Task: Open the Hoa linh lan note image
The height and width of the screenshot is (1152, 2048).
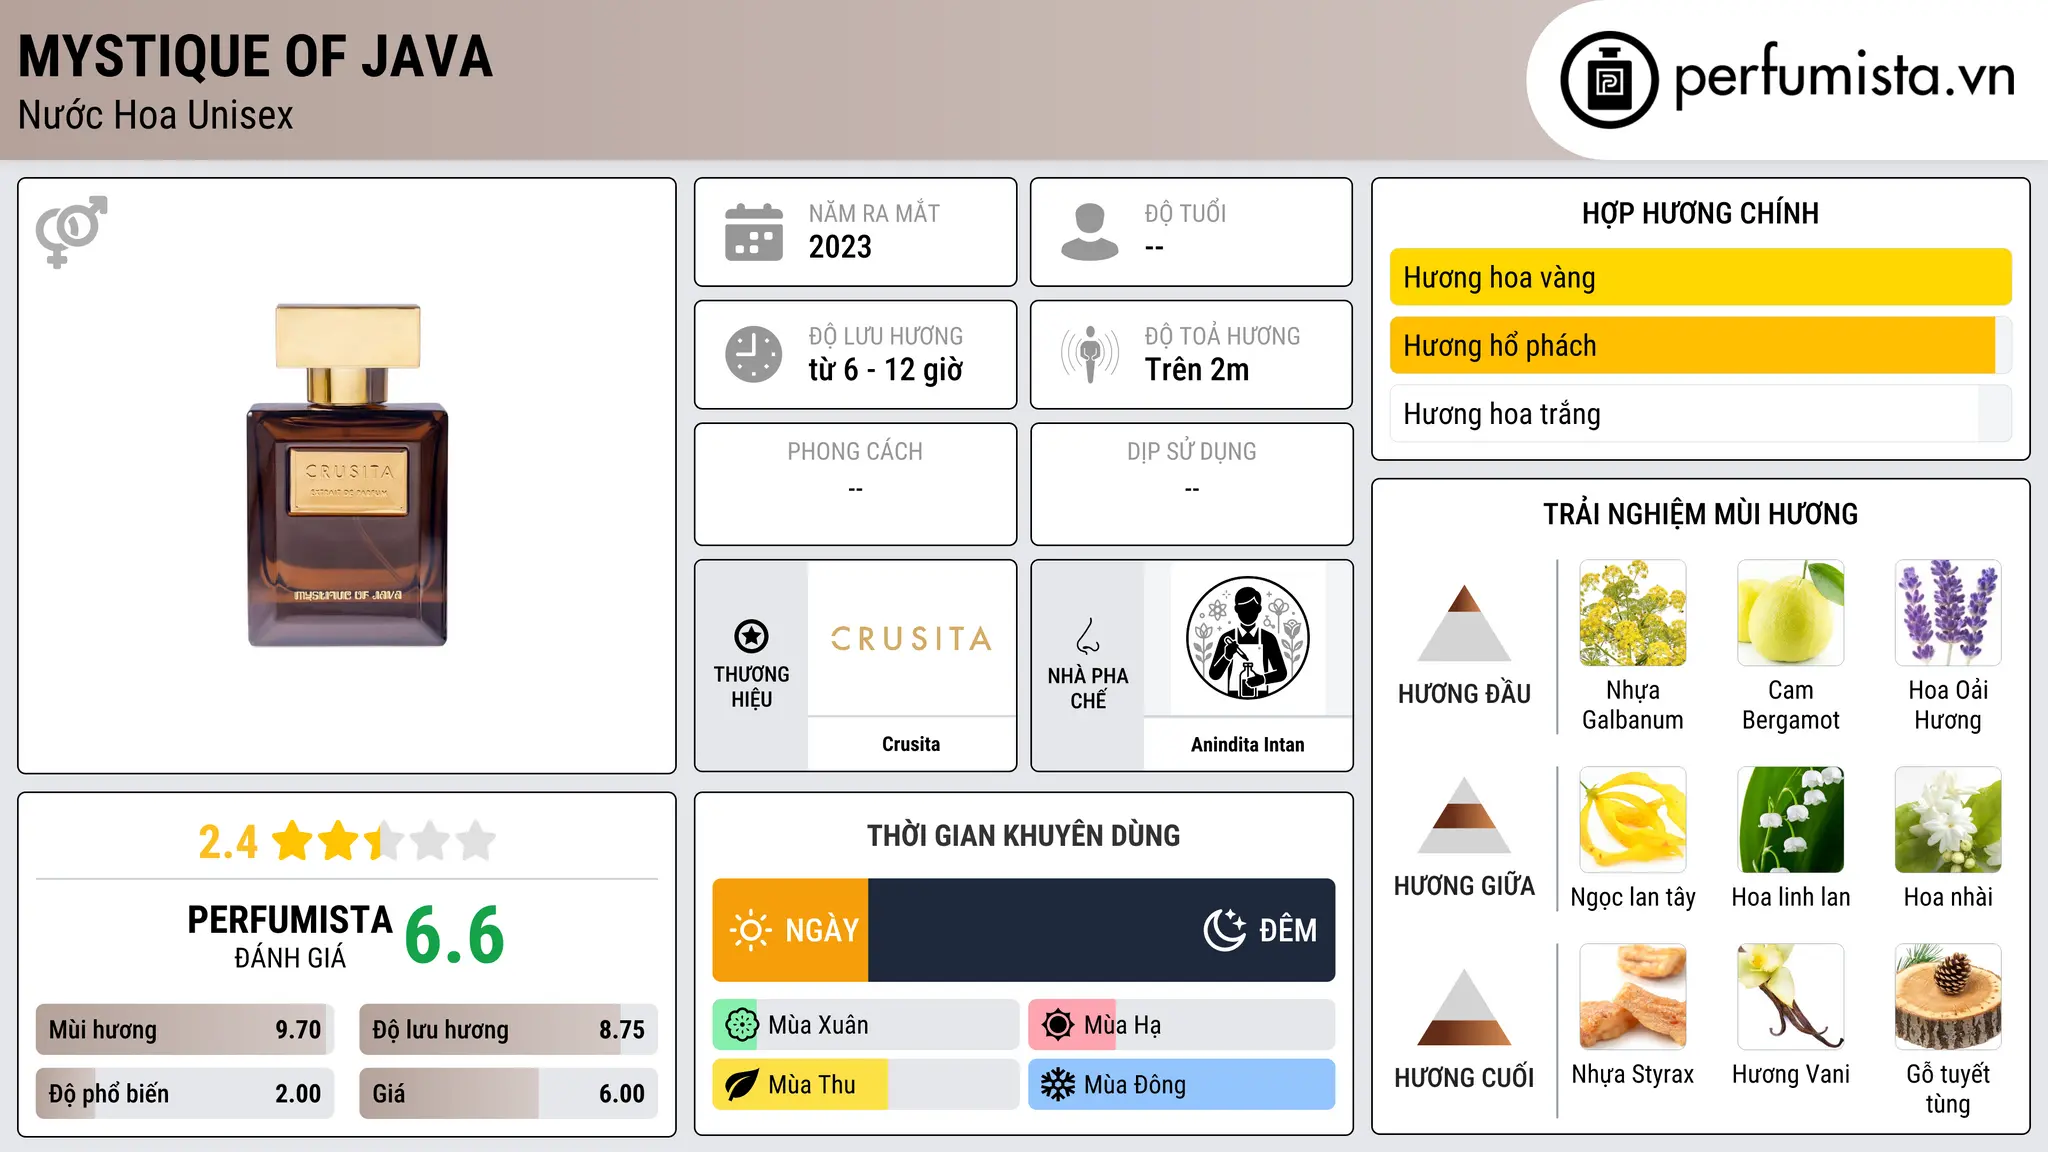Action: (1790, 820)
